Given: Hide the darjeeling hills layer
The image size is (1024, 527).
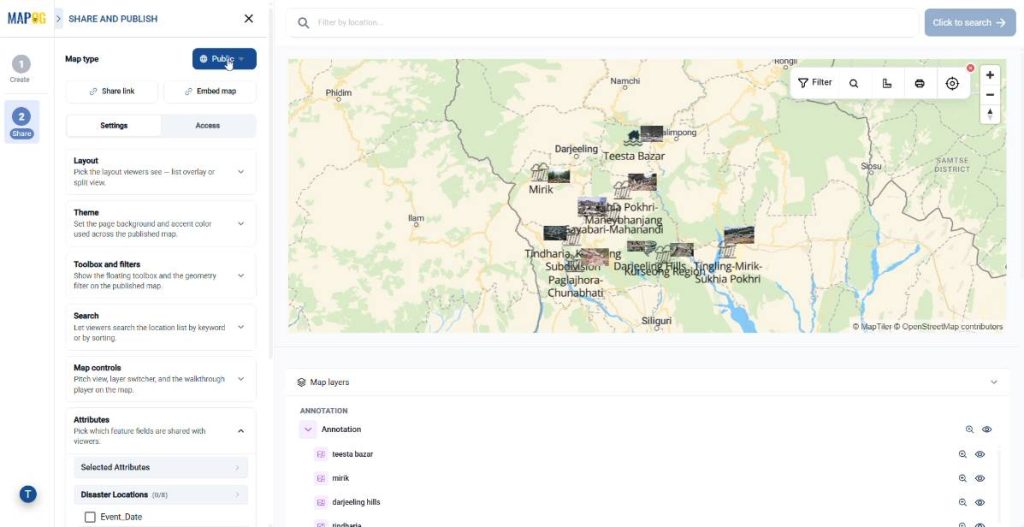Looking at the screenshot, I should [980, 503].
